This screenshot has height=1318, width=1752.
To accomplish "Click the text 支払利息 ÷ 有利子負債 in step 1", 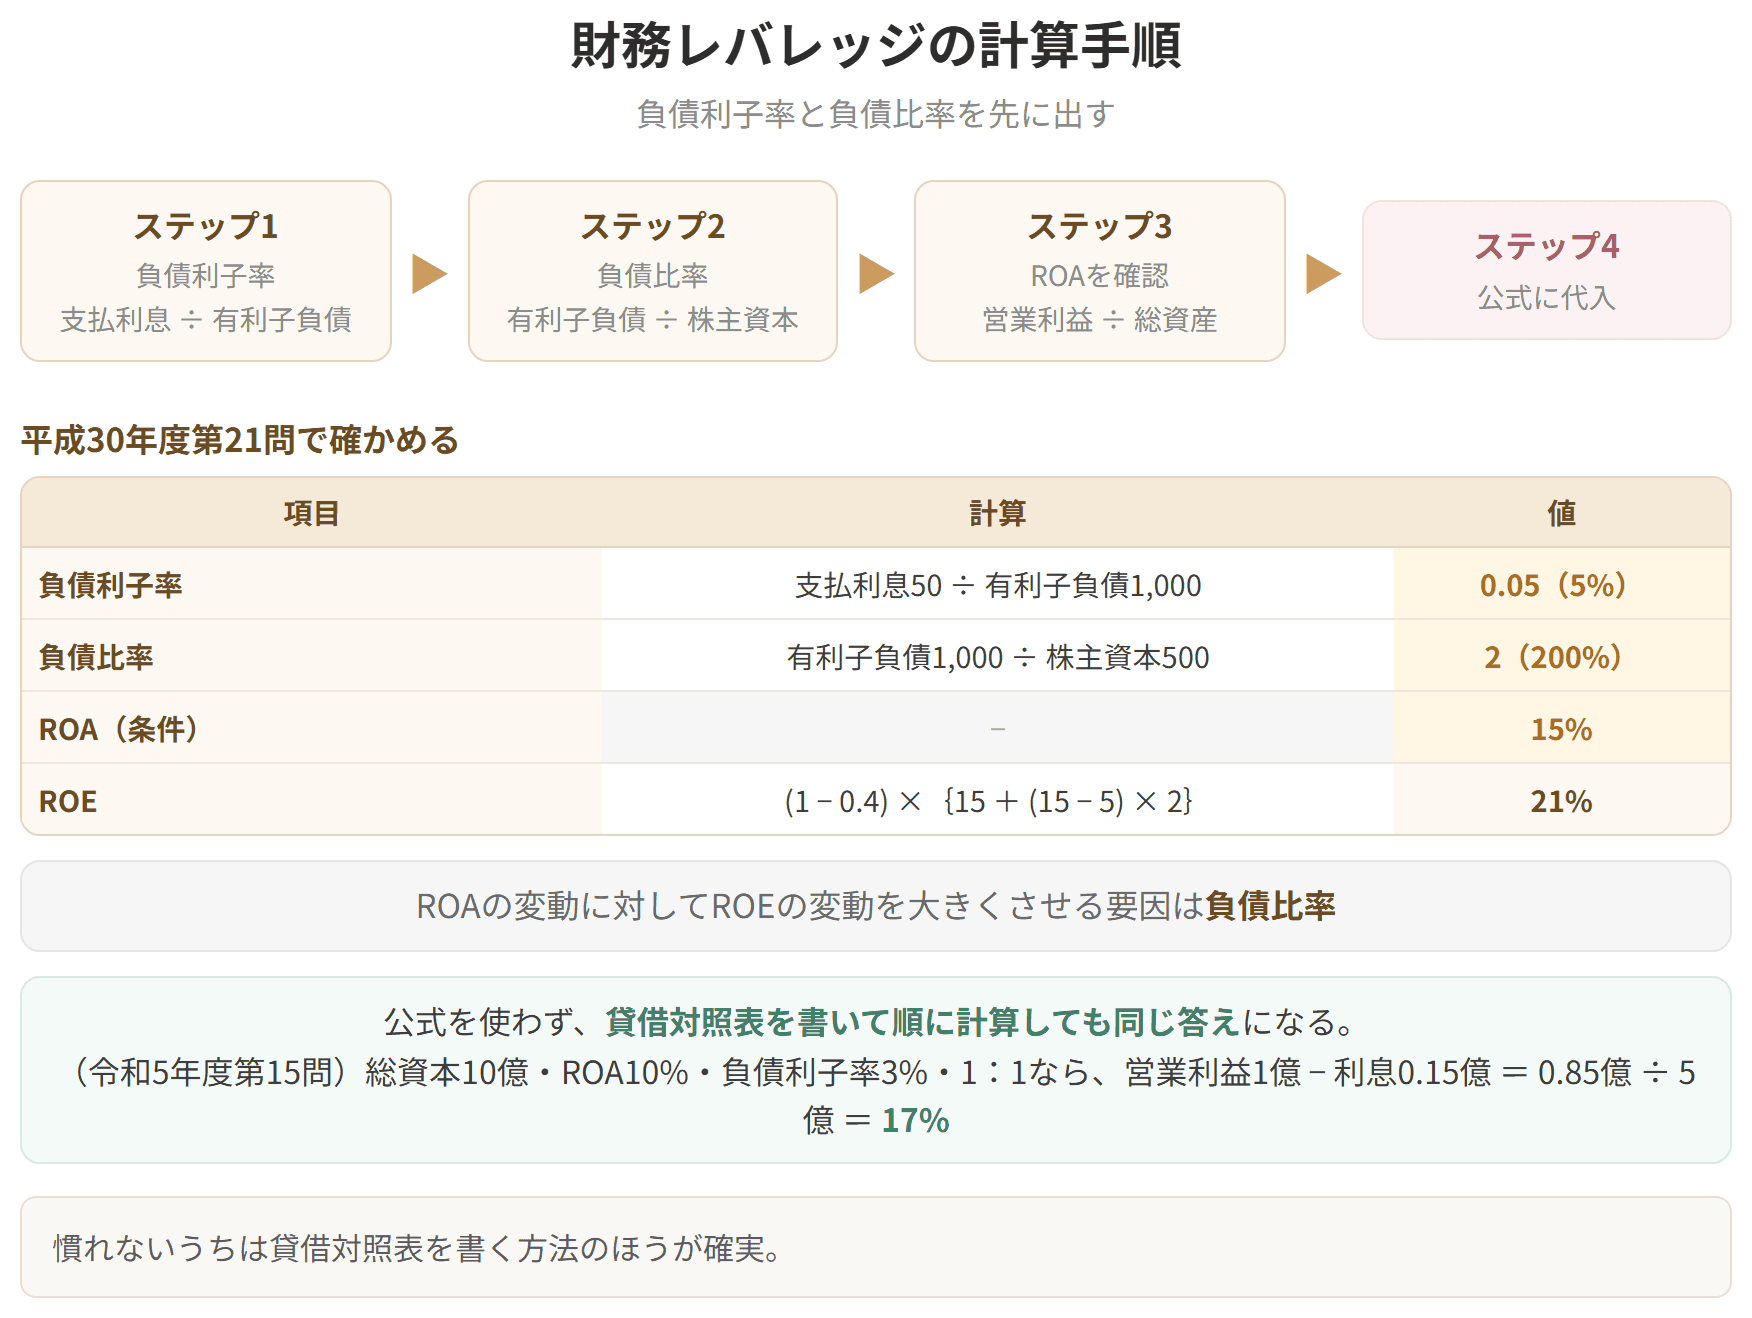I will 206,319.
